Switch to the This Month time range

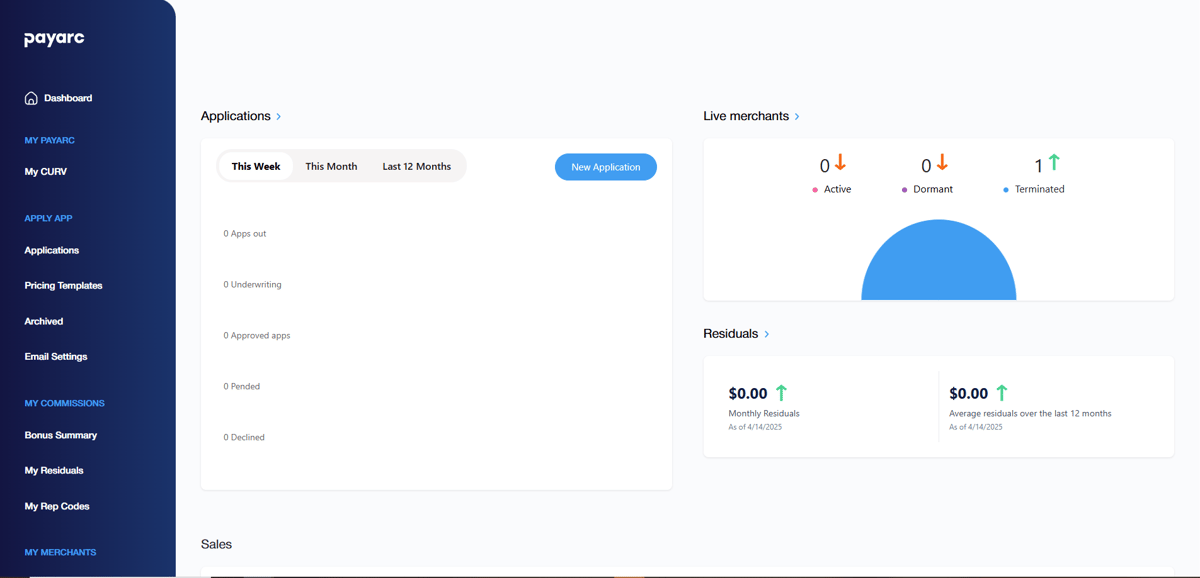[331, 166]
